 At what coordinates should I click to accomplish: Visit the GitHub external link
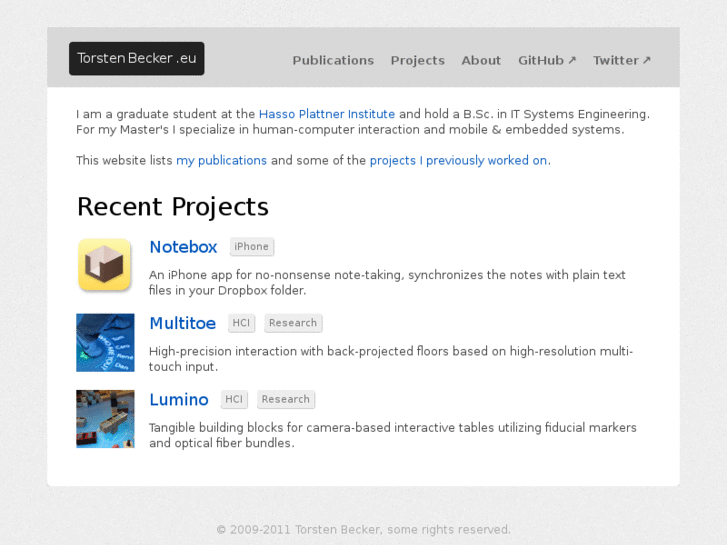547,61
